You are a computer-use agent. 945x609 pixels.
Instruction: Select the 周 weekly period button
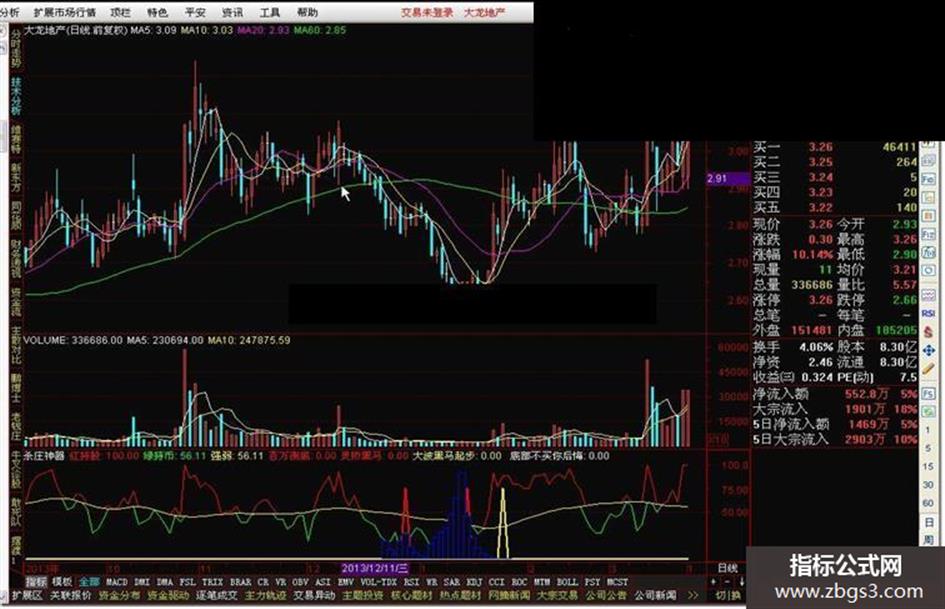[x=928, y=539]
